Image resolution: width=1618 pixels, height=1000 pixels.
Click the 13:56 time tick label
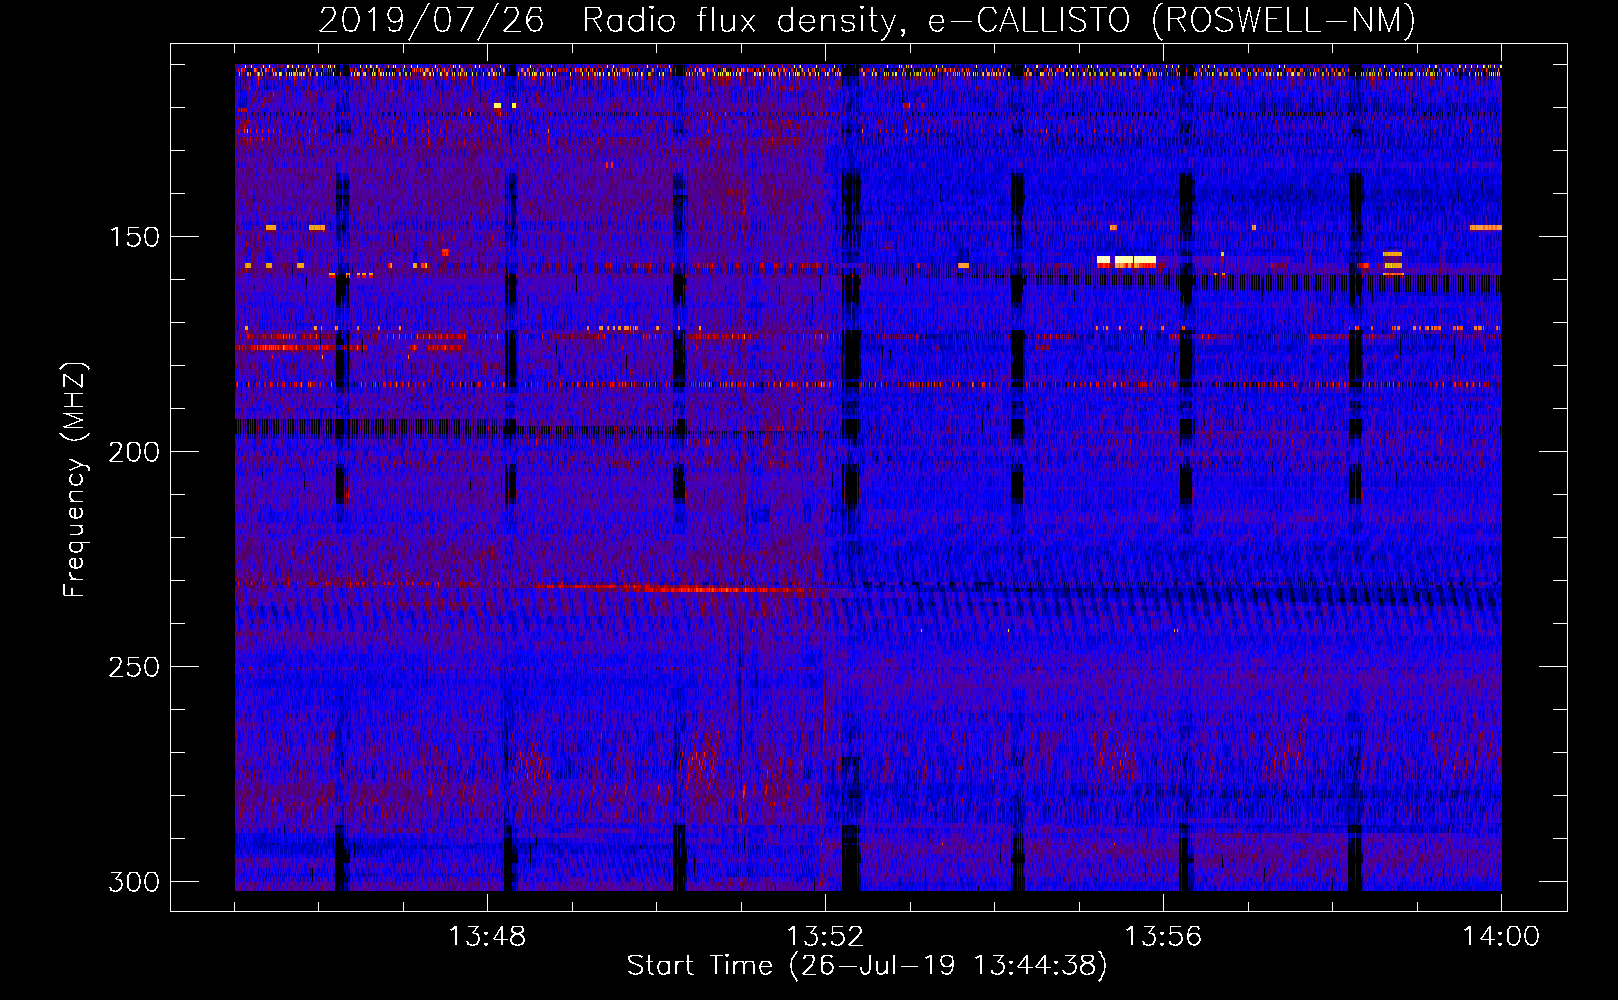pyautogui.click(x=1163, y=937)
